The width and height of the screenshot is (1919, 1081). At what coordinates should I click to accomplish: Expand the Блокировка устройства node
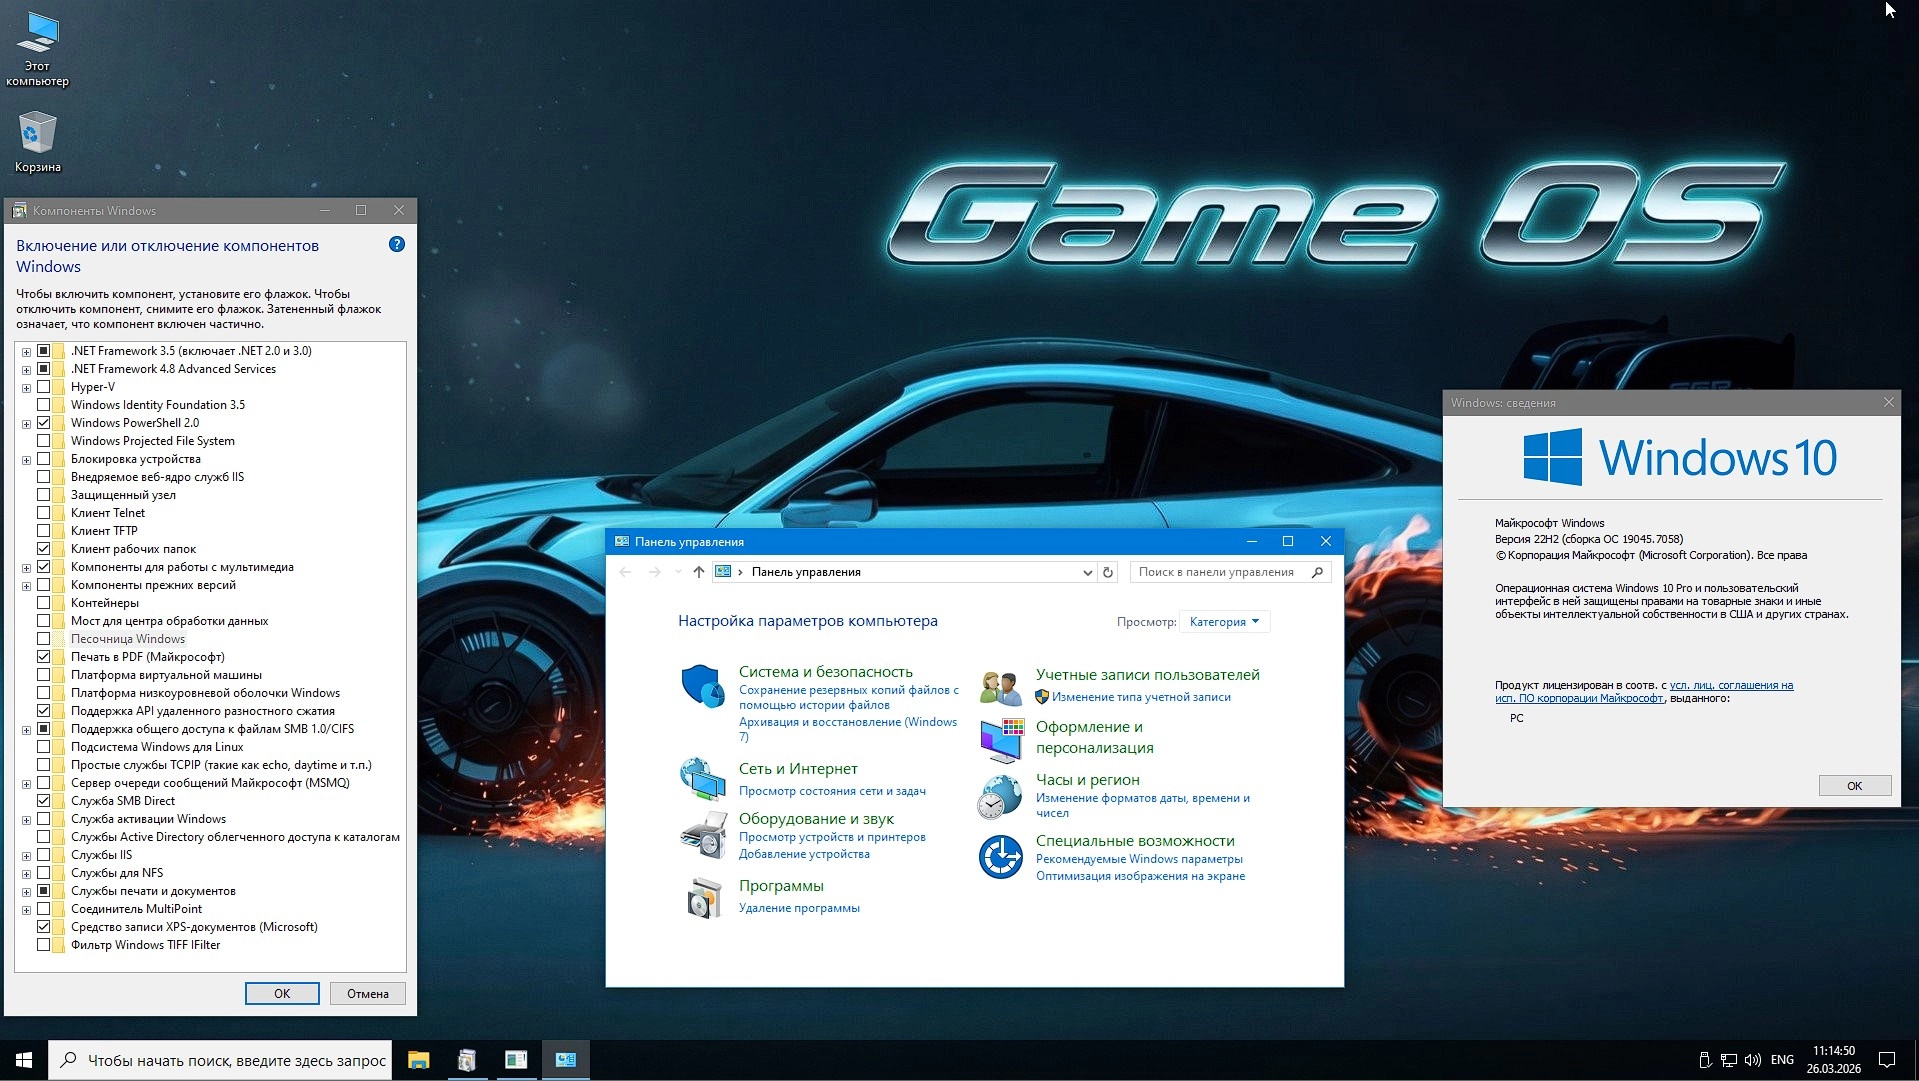[26, 460]
